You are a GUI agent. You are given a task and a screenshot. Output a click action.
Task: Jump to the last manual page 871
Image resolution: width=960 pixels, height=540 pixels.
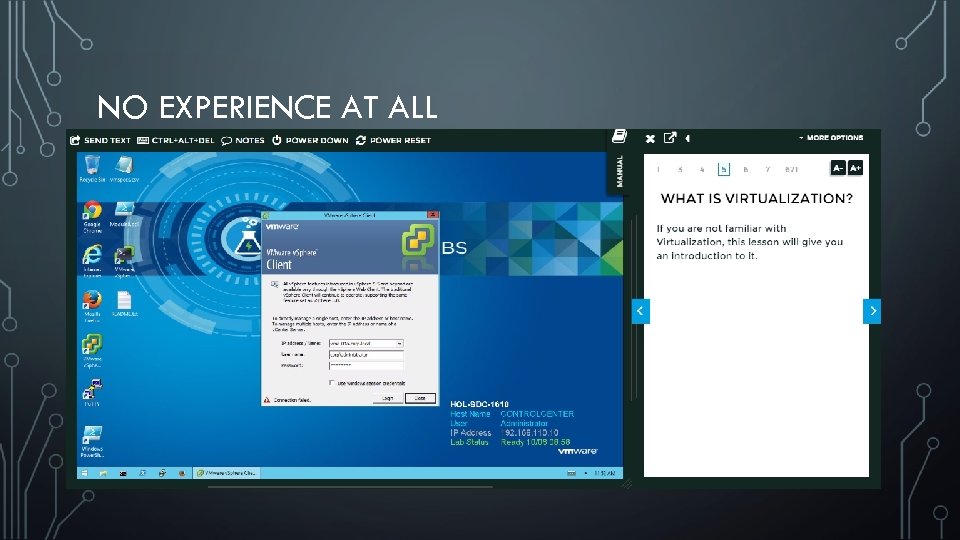coord(792,170)
